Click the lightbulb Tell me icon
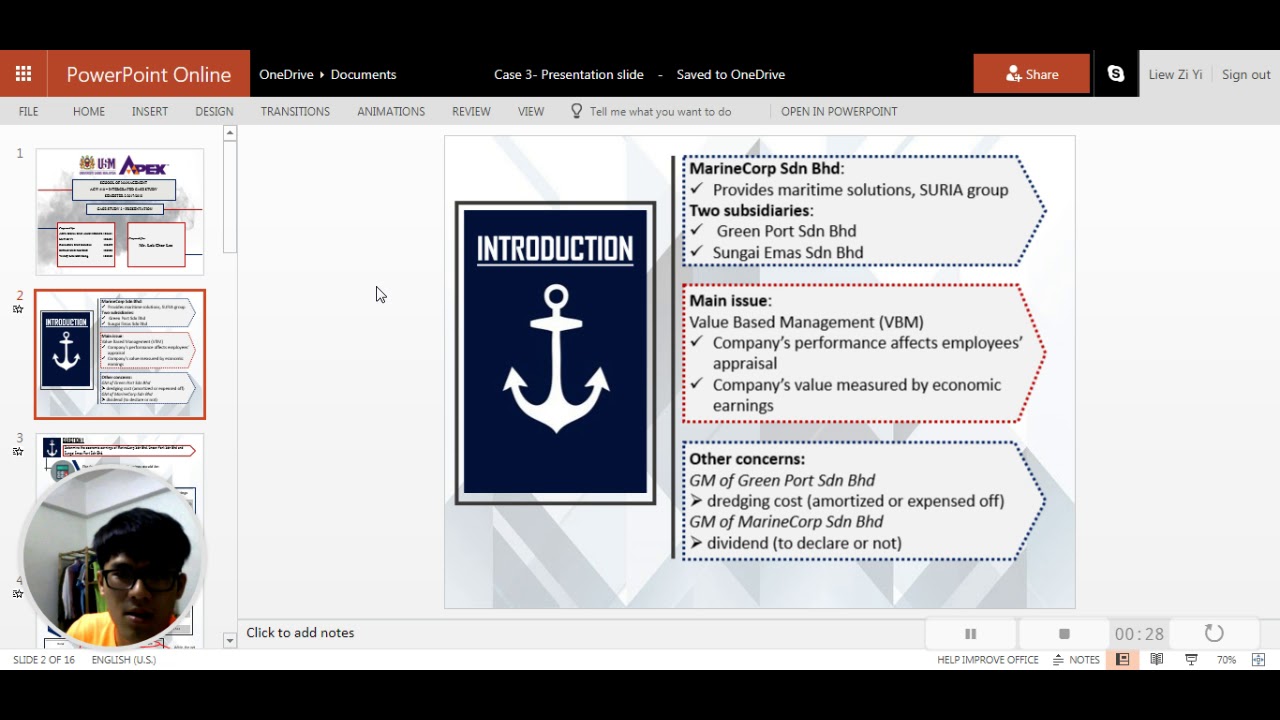Image resolution: width=1280 pixels, height=720 pixels. click(576, 111)
